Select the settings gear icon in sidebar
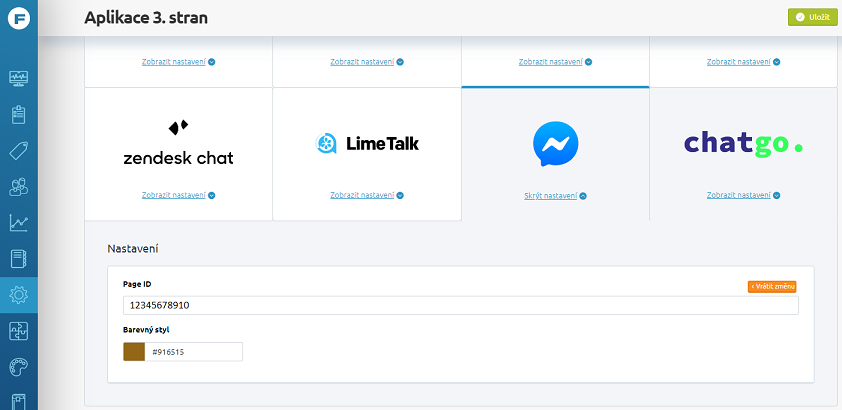 pos(19,295)
